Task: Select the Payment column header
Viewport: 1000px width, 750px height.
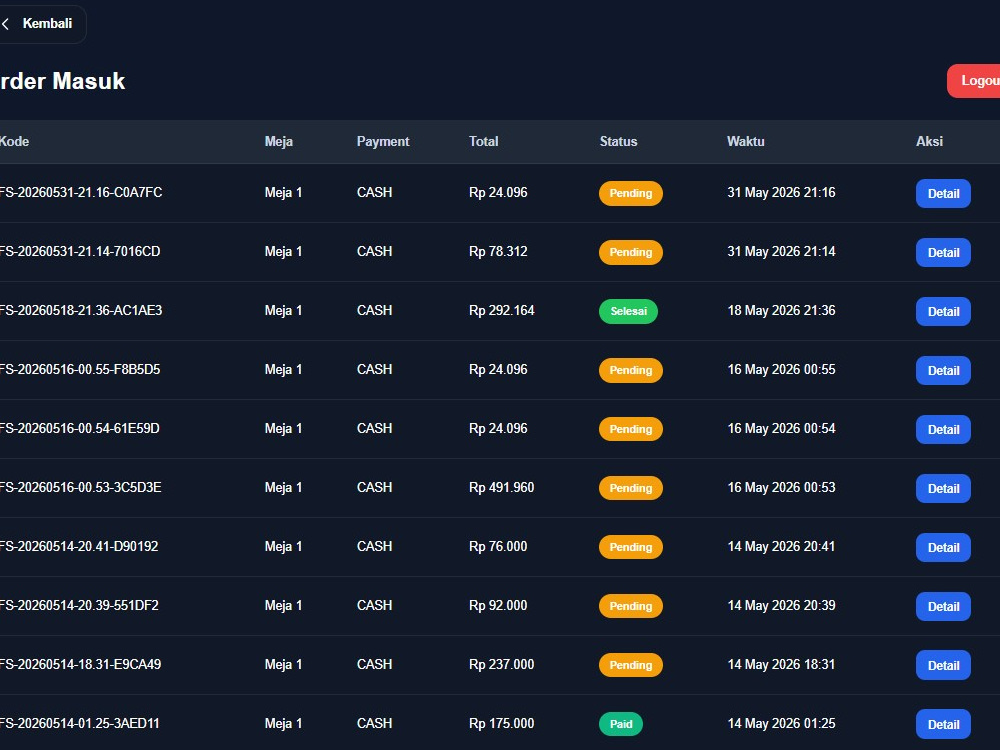Action: coord(383,142)
